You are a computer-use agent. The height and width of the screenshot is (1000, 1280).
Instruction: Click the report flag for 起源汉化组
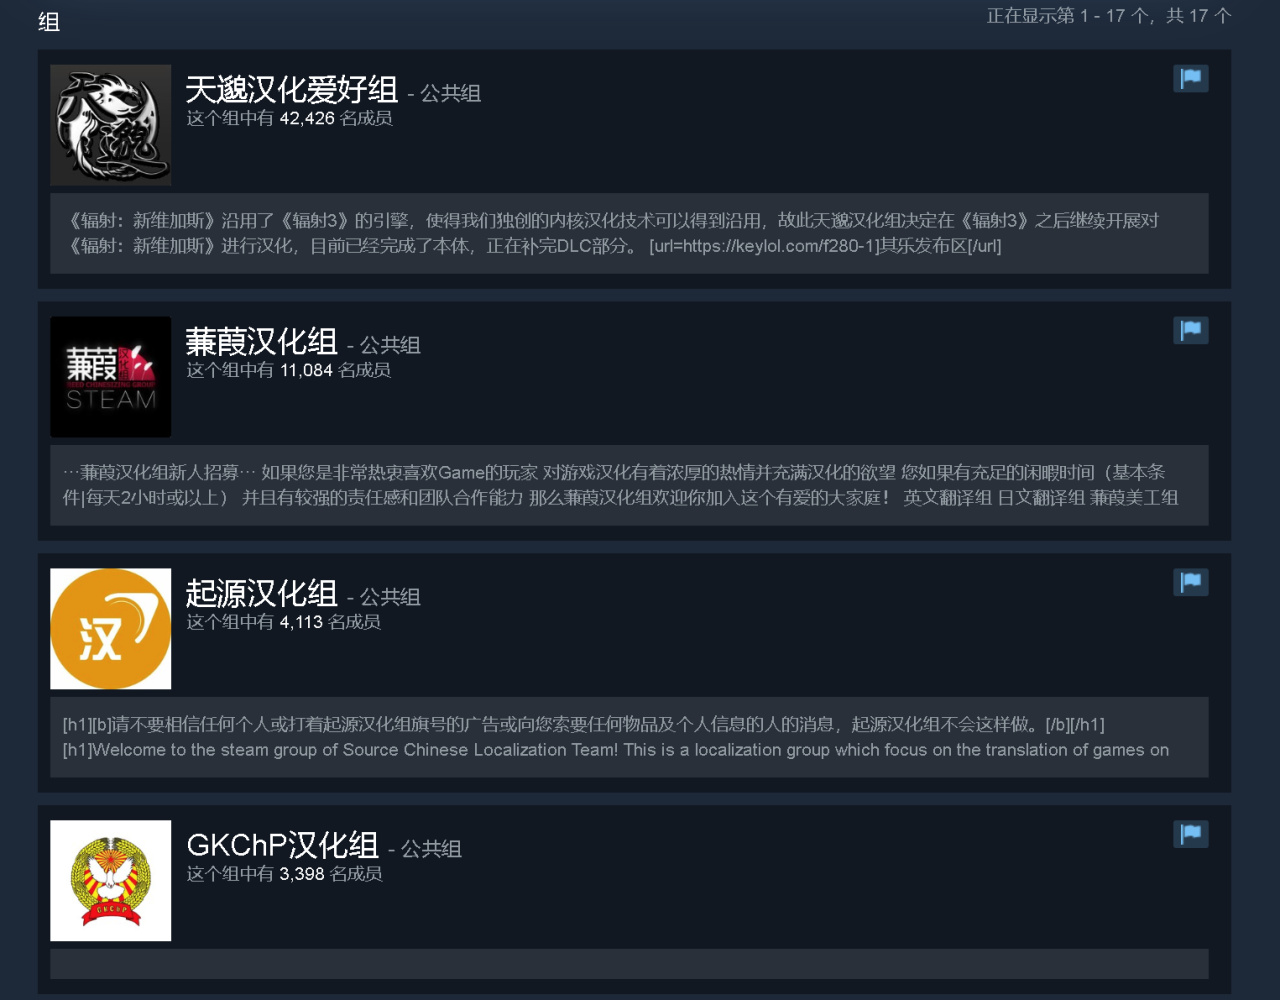pos(1190,583)
